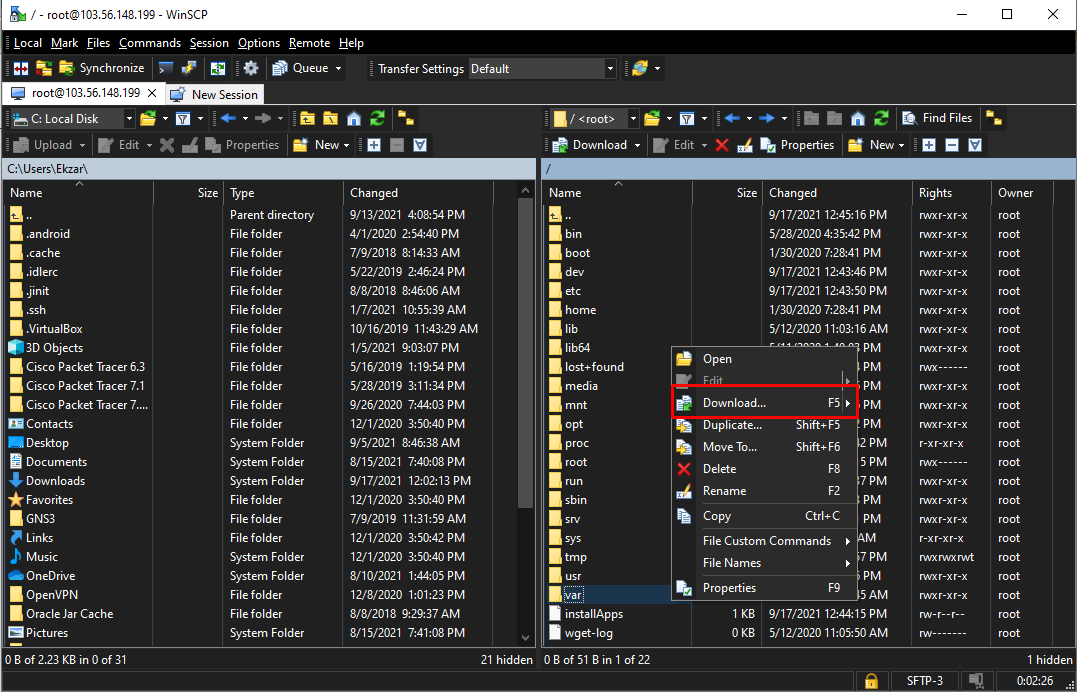
Task: Click the remote Properties toolbar button
Action: click(x=797, y=145)
